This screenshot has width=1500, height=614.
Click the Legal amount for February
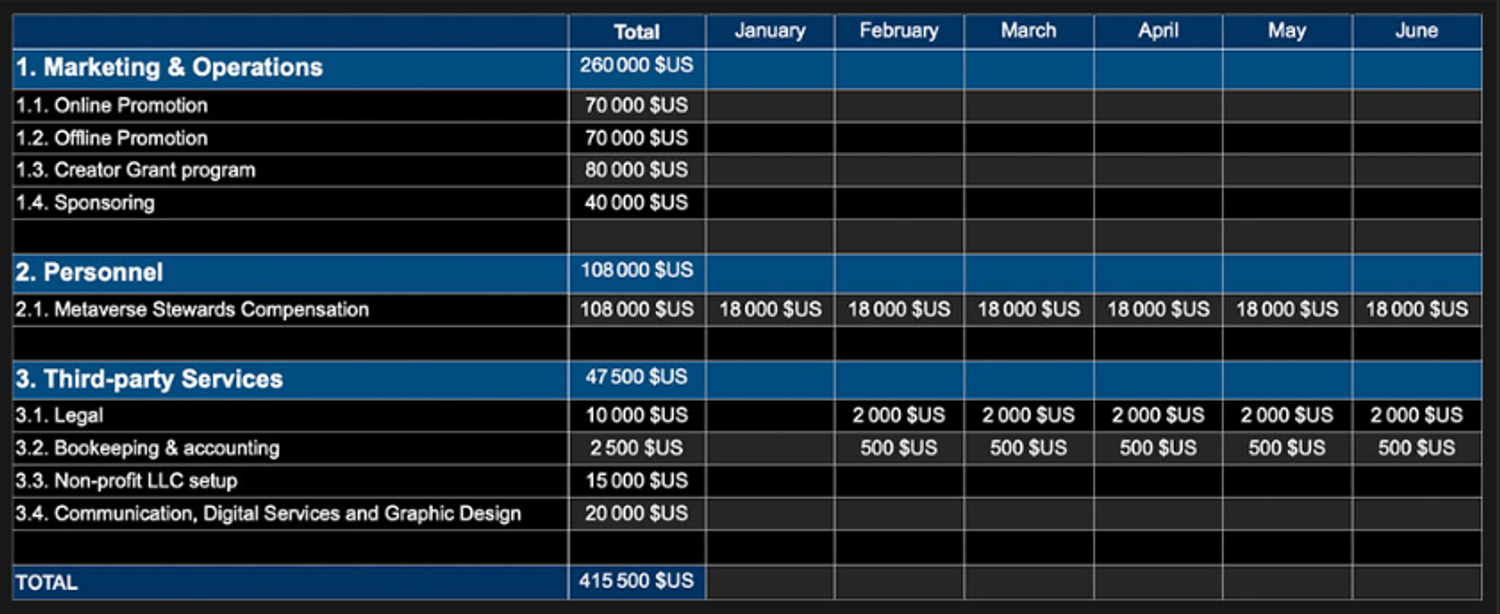point(899,415)
